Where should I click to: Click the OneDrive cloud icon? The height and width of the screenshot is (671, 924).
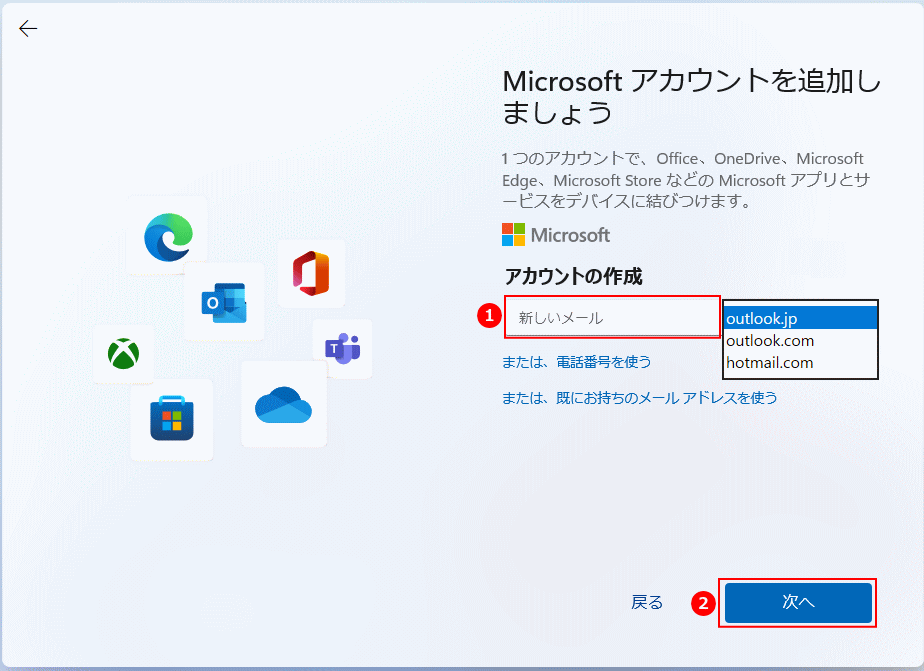pos(284,404)
